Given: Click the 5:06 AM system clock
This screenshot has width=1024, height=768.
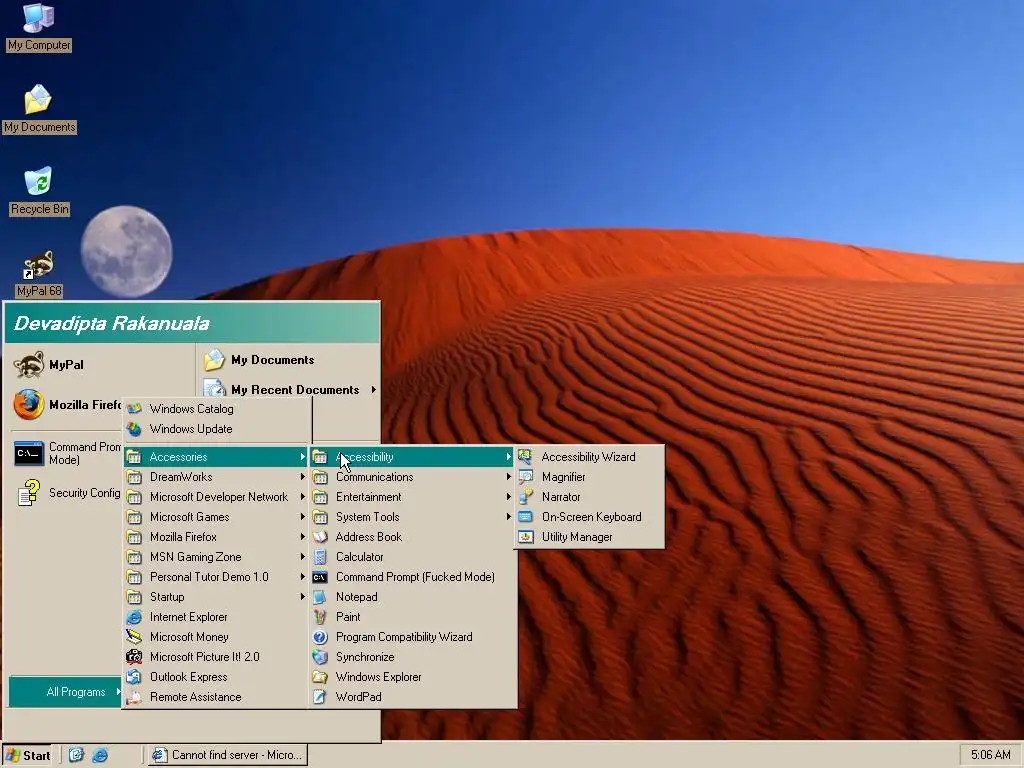Looking at the screenshot, I should 990,755.
